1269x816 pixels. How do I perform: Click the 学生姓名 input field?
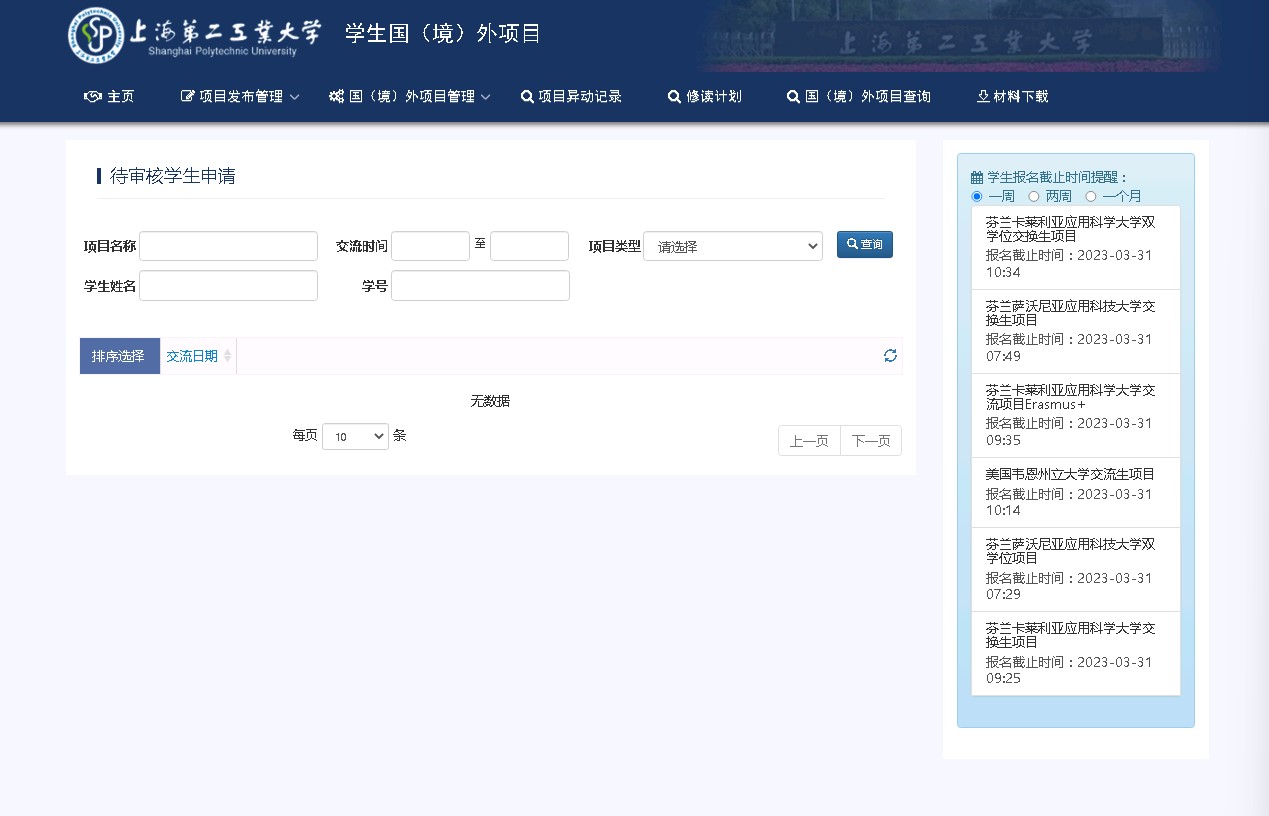[228, 286]
